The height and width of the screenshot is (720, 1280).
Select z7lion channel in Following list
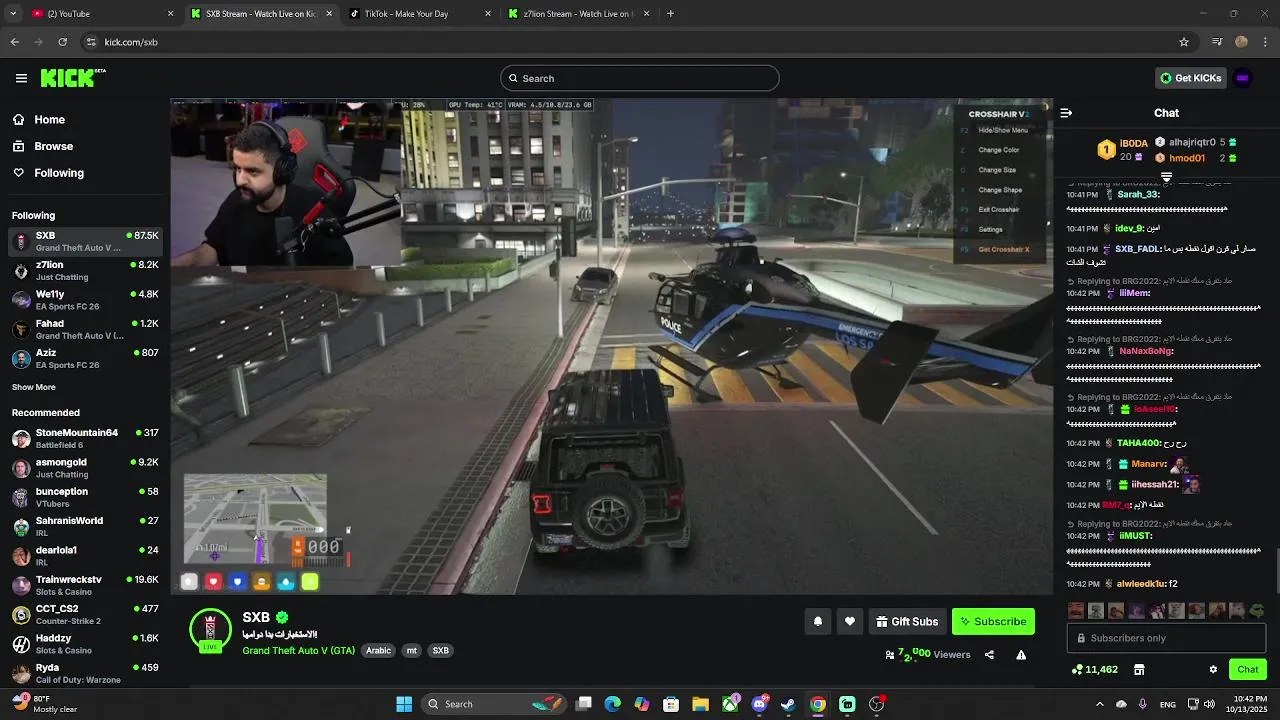pyautogui.click(x=85, y=270)
